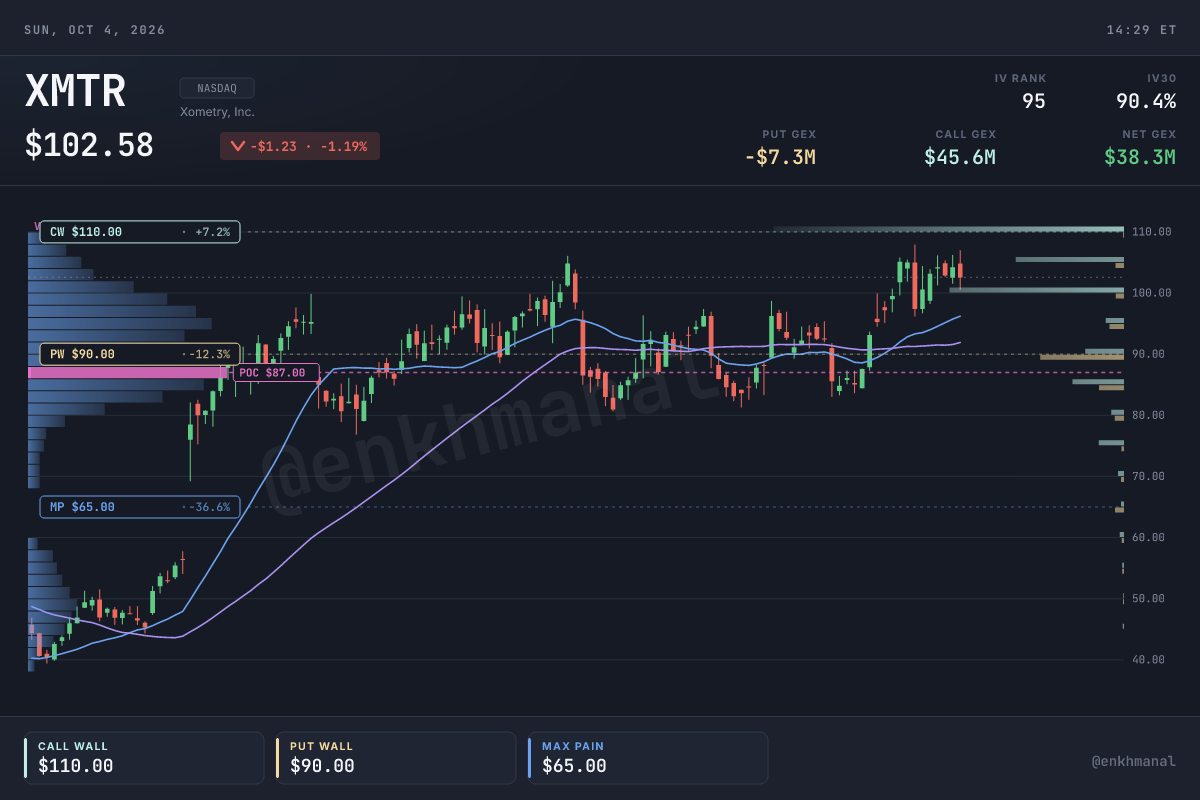This screenshot has height=800, width=1200.
Task: Click the PUT GEX value -$7.3M
Action: (780, 157)
